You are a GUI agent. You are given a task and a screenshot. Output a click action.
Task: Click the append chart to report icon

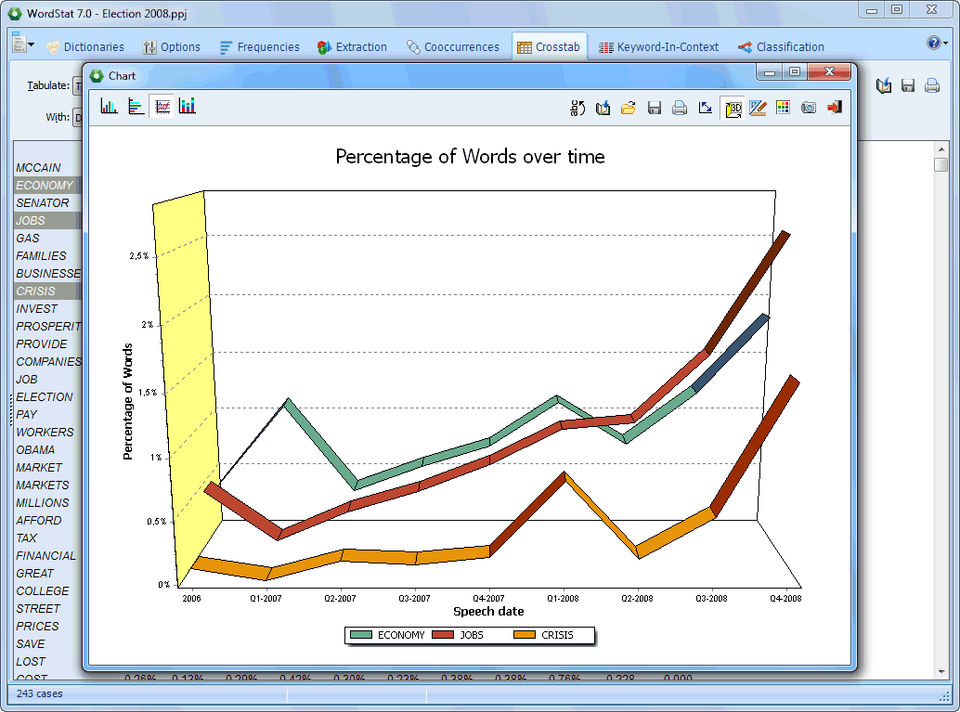click(603, 108)
